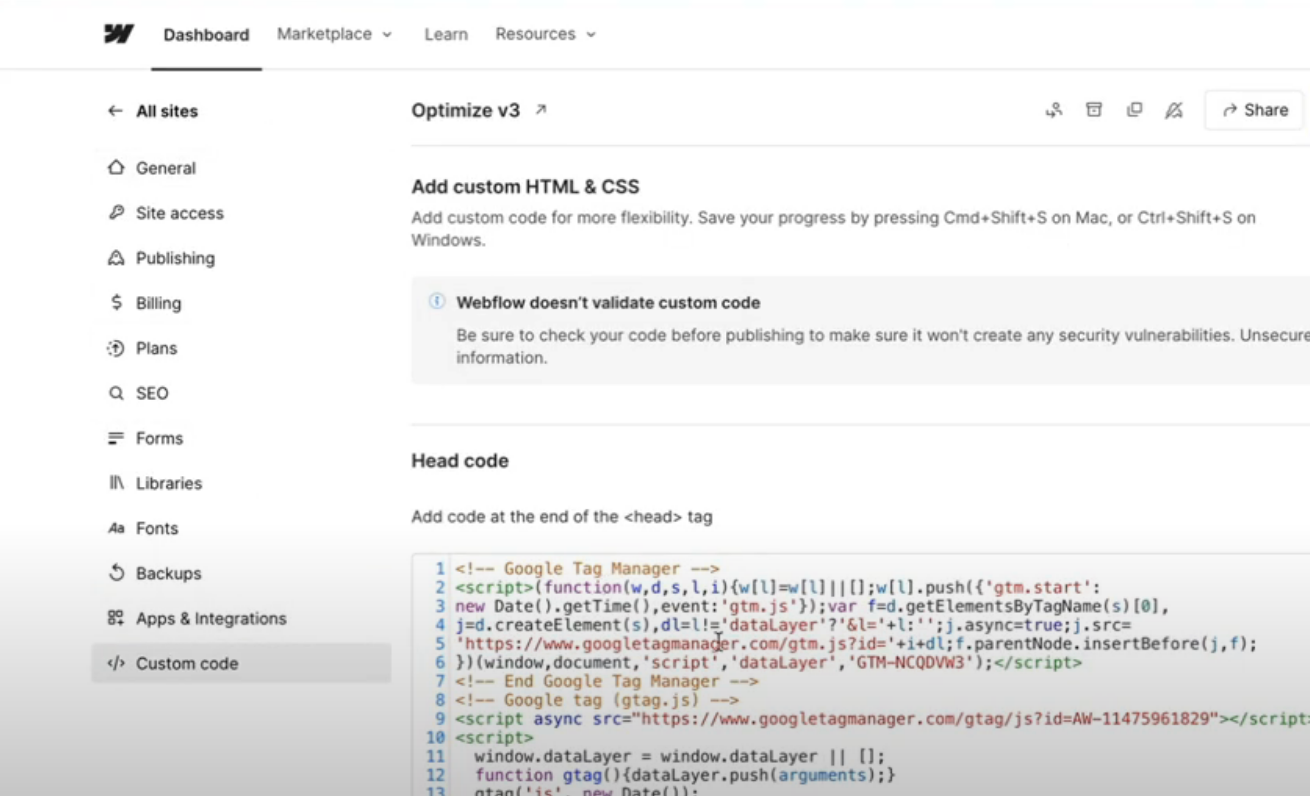Viewport: 1310px width, 796px height.
Task: Click 'Add code at the end of the <head> tag'
Action: pyautogui.click(x=562, y=517)
